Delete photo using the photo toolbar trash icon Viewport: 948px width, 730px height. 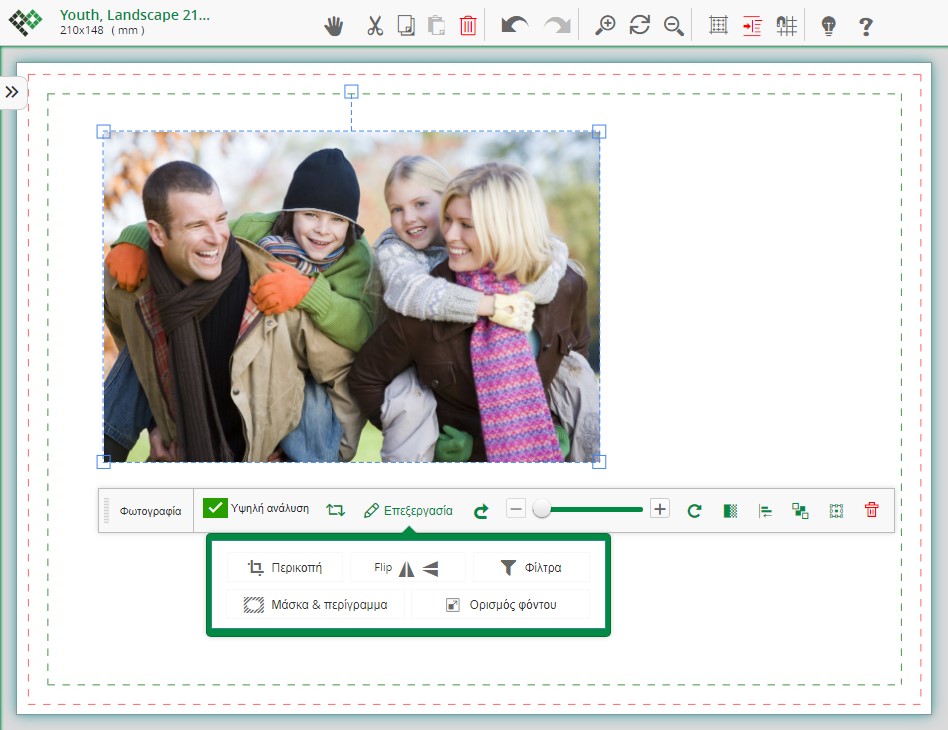point(871,510)
